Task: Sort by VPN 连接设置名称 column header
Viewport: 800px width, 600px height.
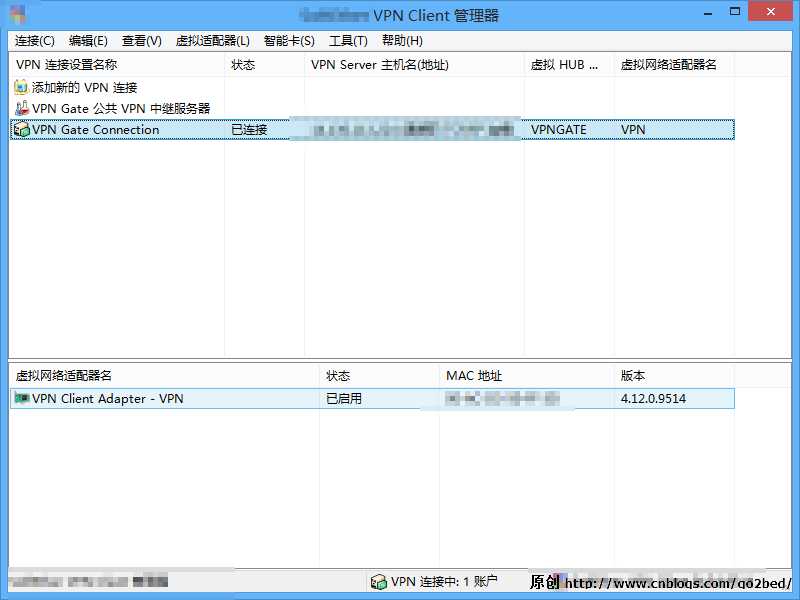Action: tap(117, 65)
